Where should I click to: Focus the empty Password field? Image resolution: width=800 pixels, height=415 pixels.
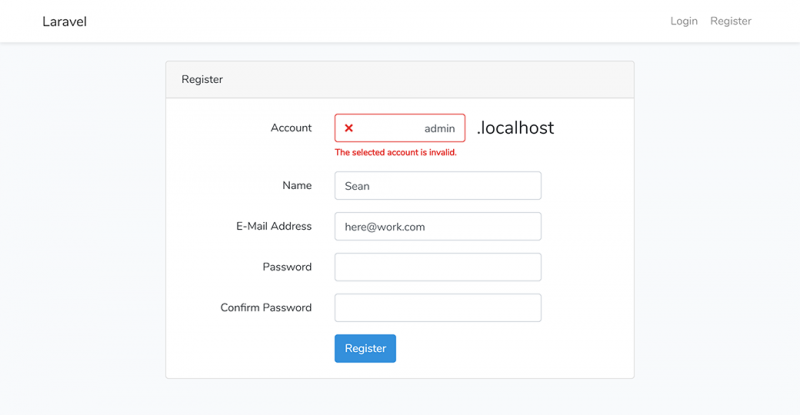point(437,267)
